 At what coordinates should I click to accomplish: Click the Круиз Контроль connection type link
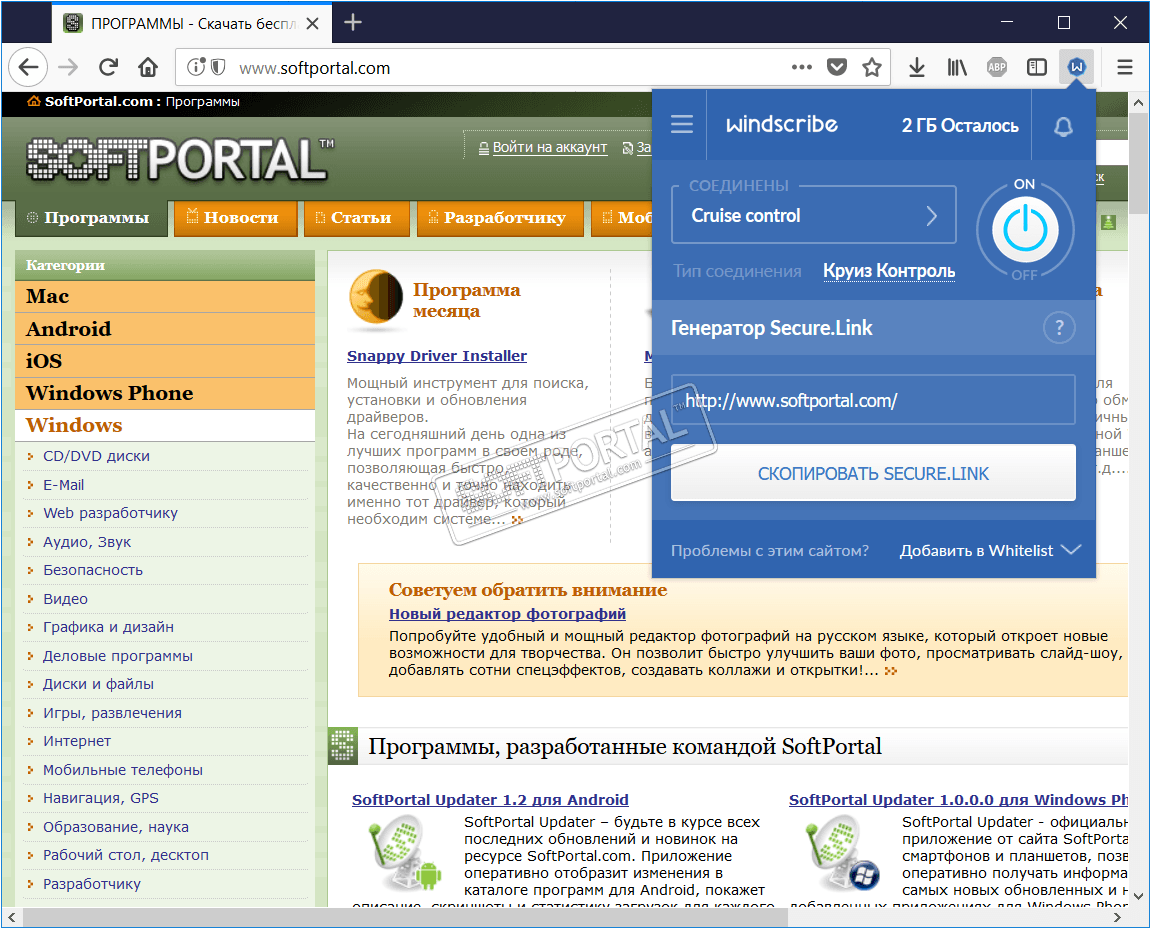[x=889, y=271]
